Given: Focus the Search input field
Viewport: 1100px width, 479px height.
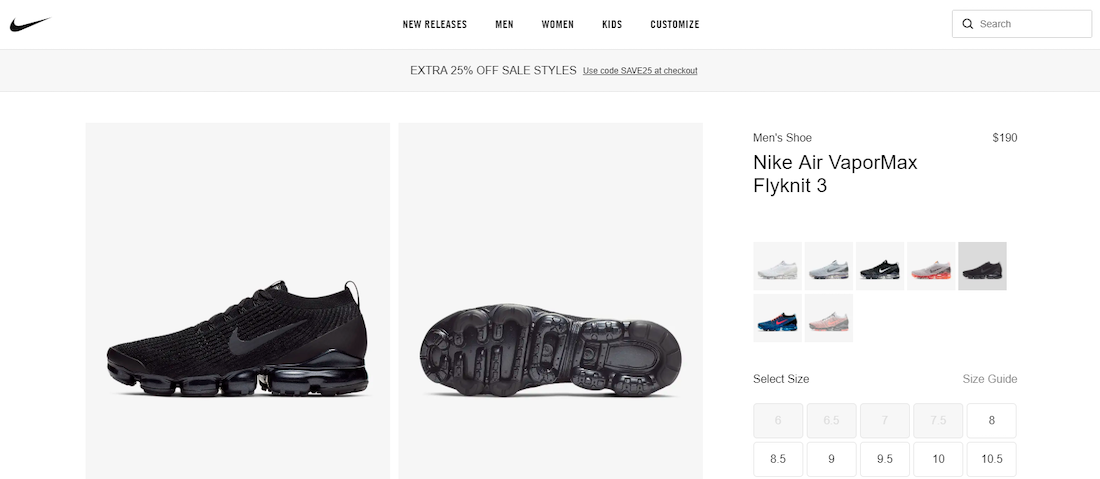Looking at the screenshot, I should [1030, 24].
